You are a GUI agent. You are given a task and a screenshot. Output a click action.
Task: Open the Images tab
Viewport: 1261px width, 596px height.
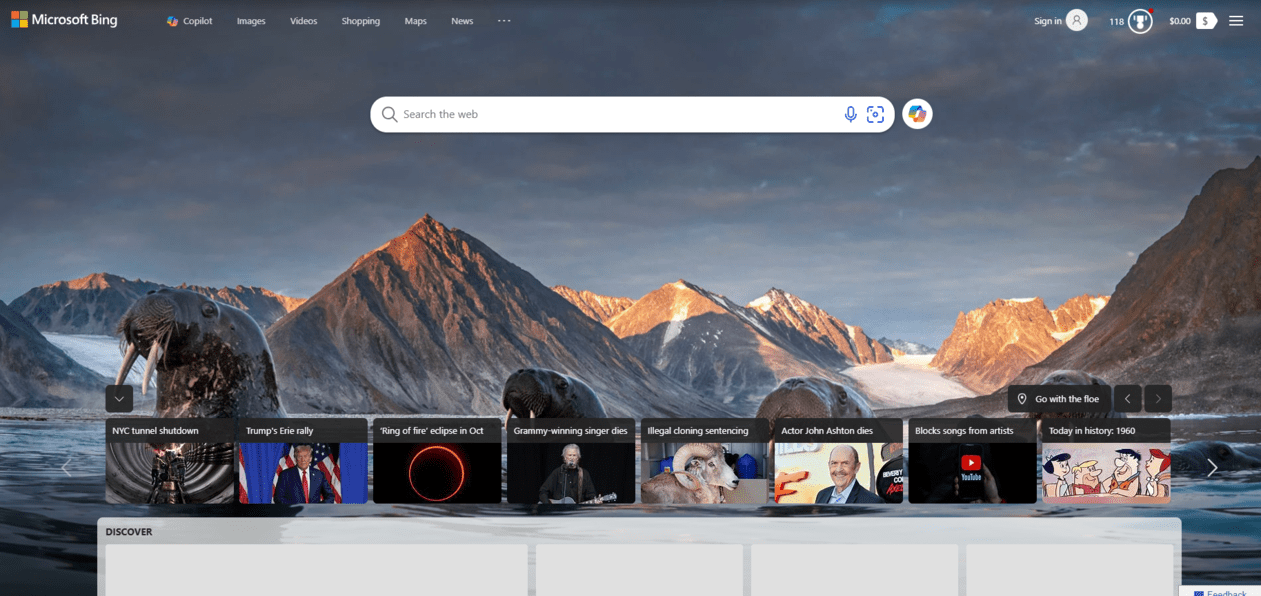[251, 21]
